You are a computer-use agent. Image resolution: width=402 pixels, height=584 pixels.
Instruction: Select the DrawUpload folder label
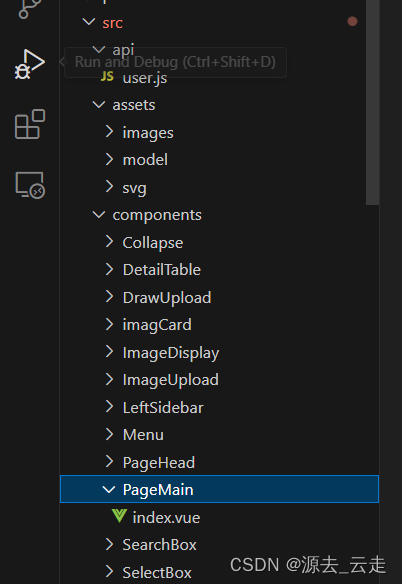(167, 298)
